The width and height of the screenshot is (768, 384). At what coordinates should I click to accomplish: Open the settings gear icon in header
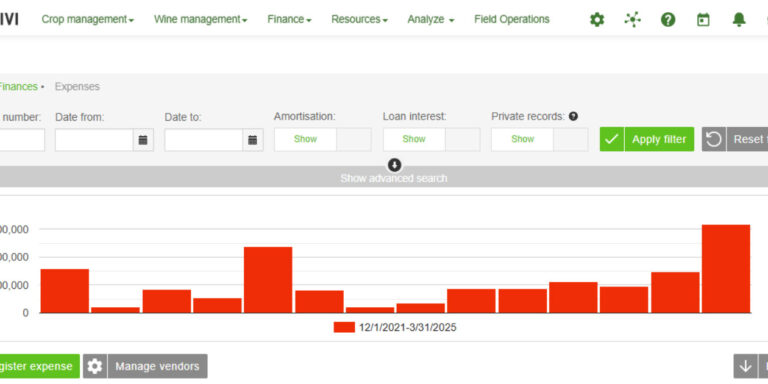click(597, 20)
